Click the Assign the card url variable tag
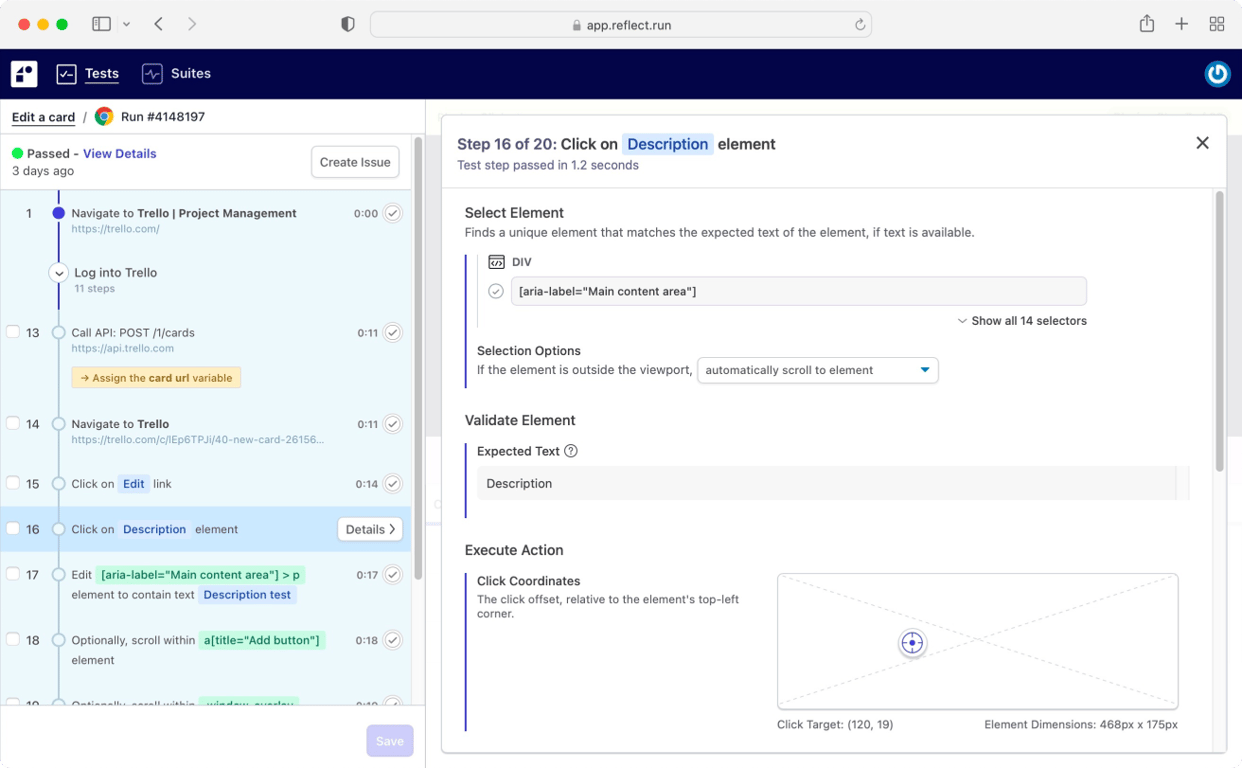This screenshot has height=768, width=1242. (156, 378)
